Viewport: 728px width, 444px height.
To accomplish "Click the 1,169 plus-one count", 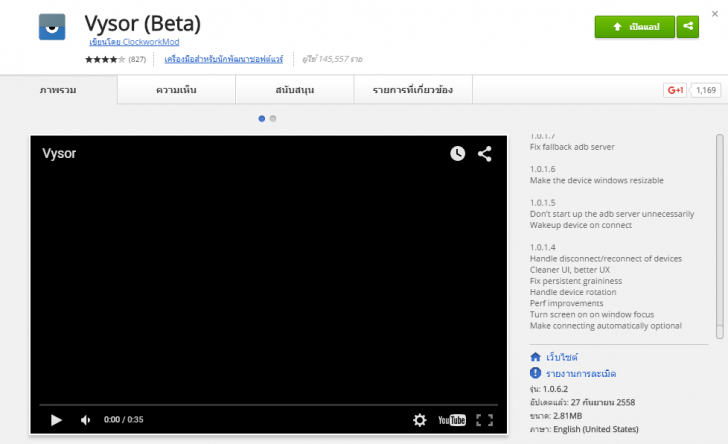I will point(706,90).
